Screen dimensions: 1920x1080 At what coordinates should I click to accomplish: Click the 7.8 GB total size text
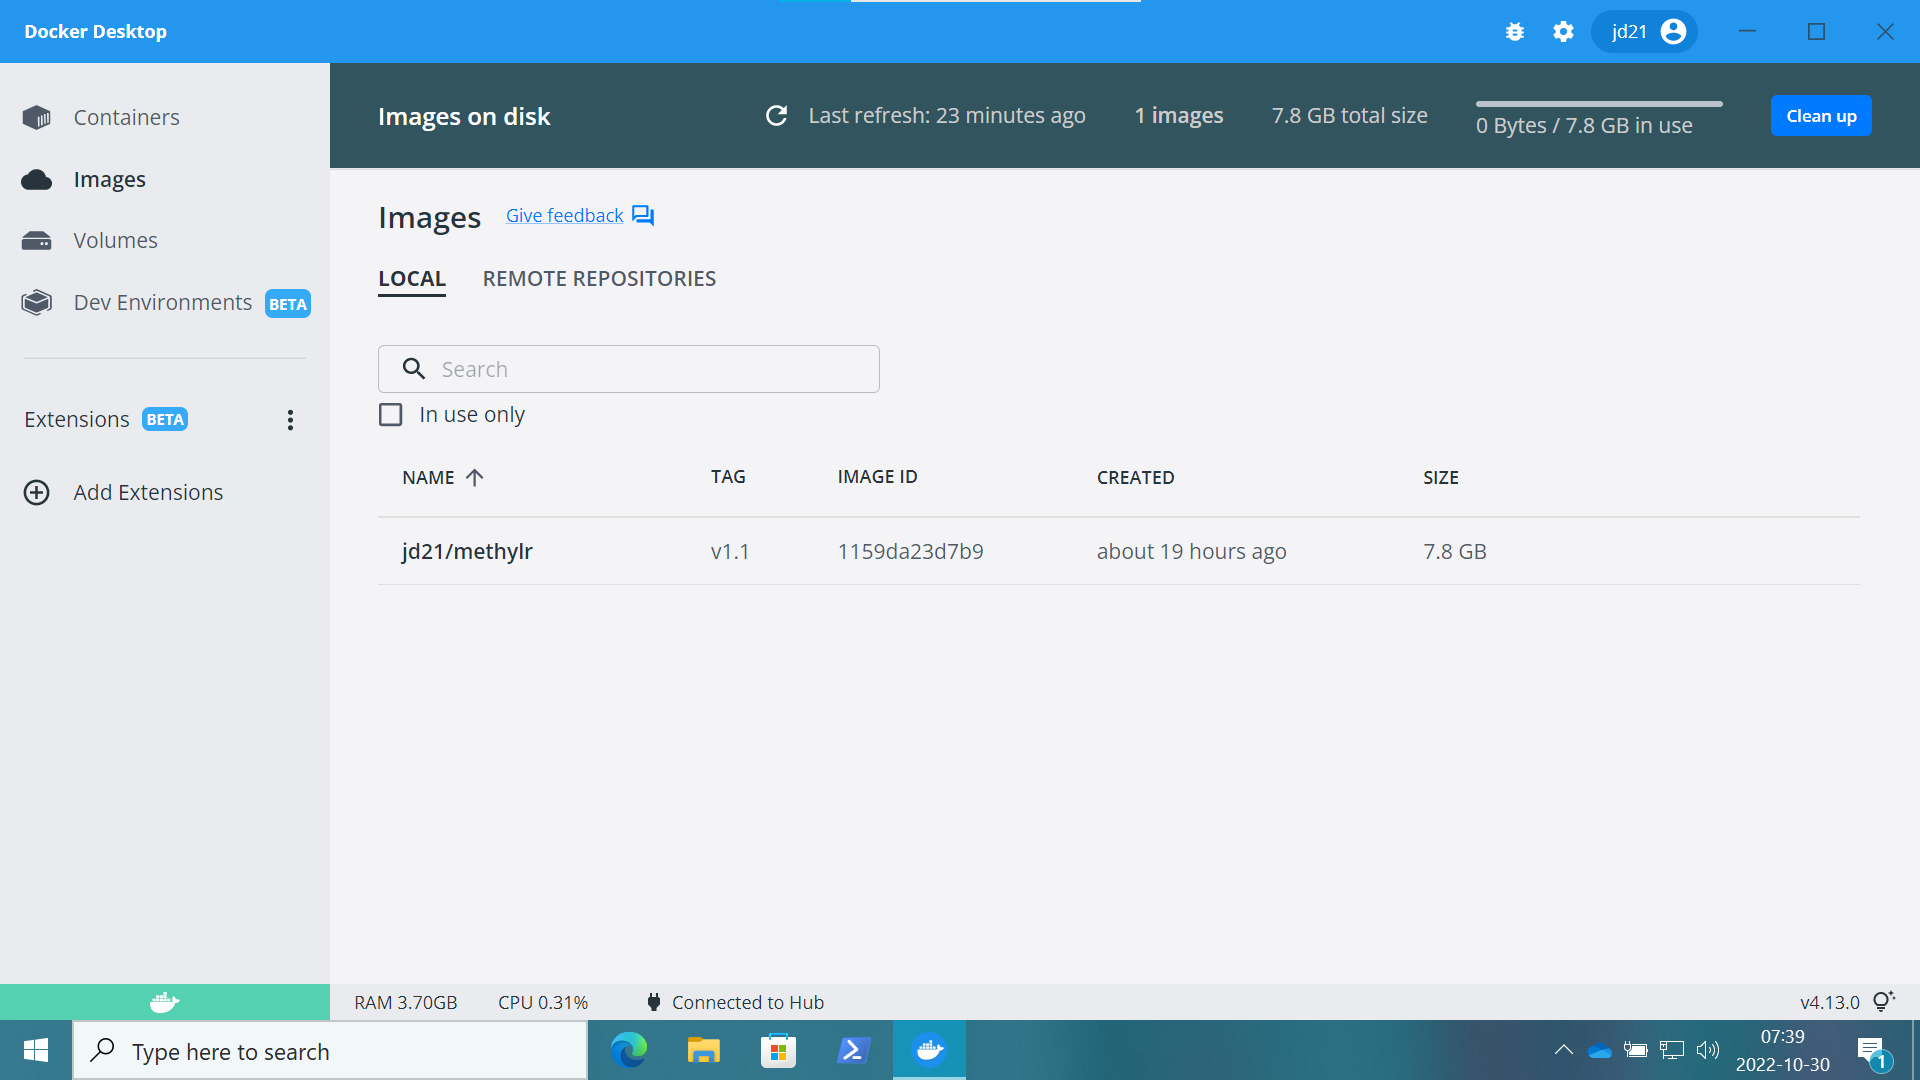tap(1349, 116)
